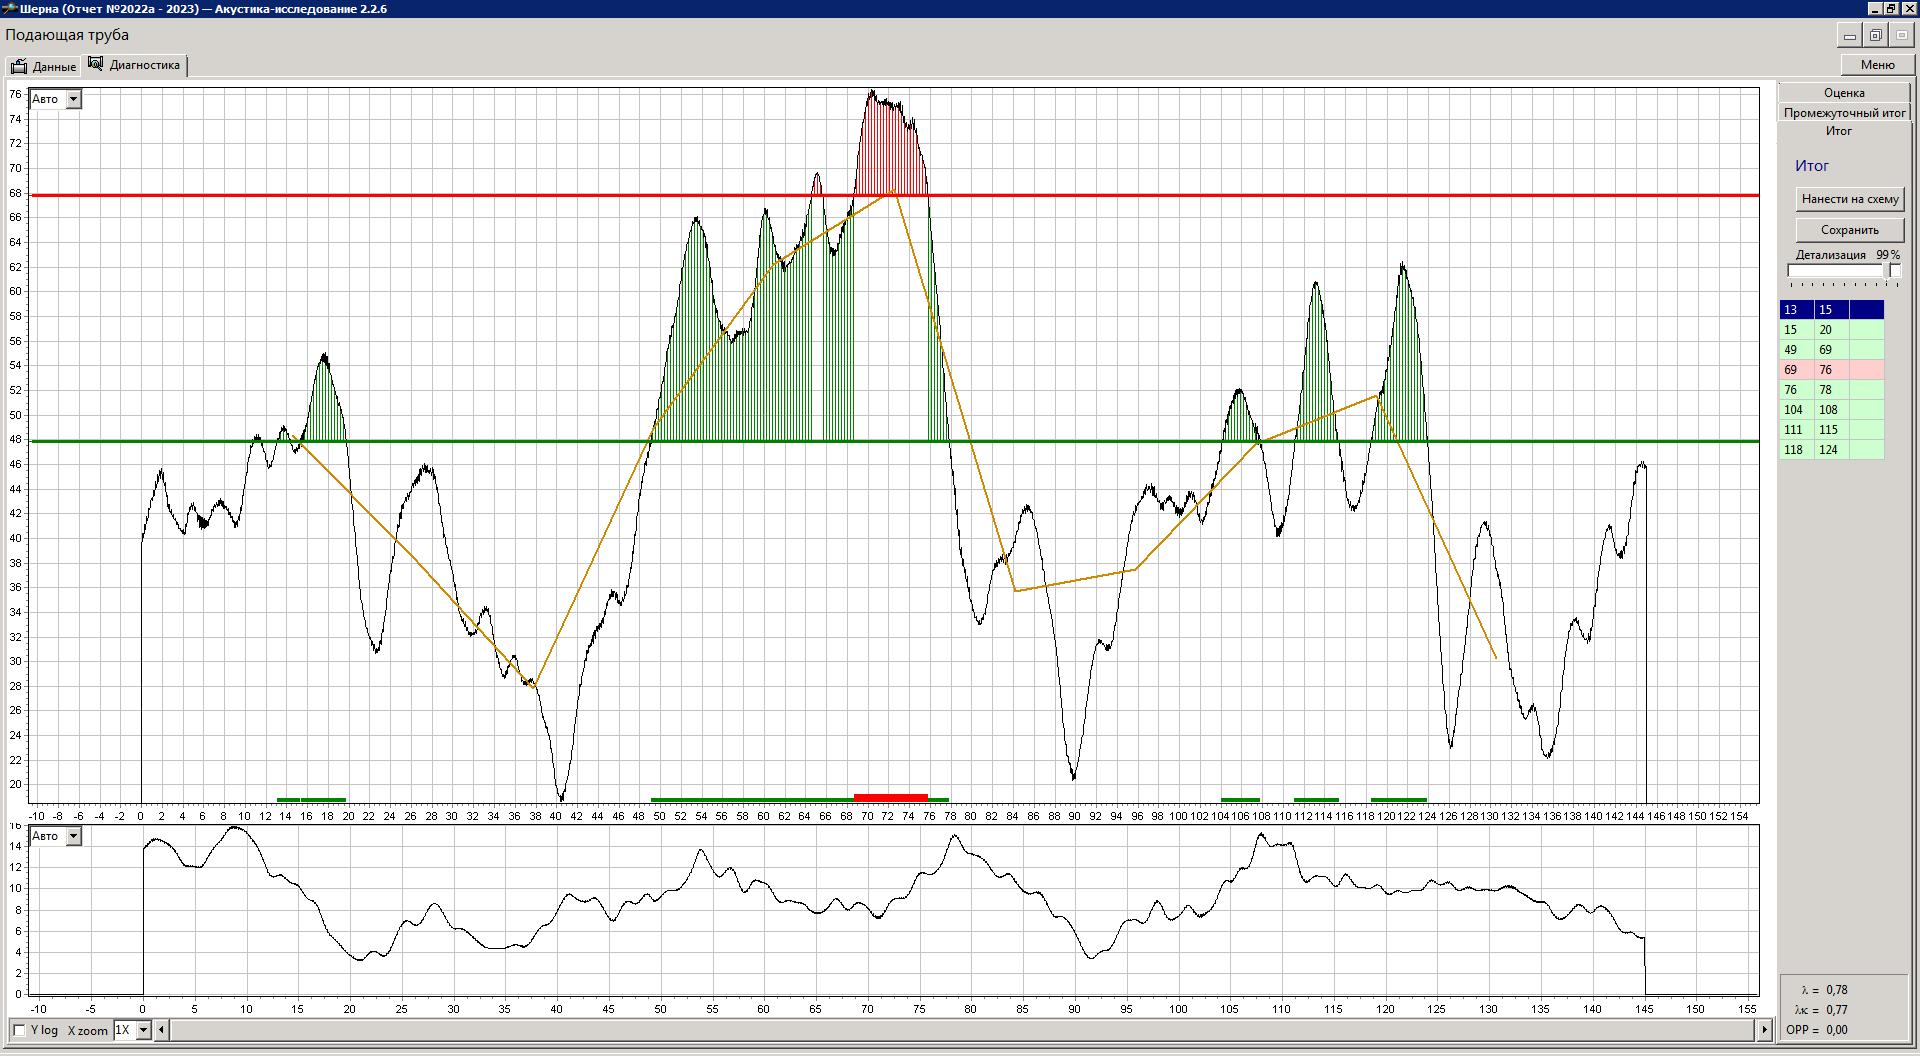Screen dimensions: 1920x1056
Task: Click the Диагностика tab magnifier icon
Action: click(x=96, y=64)
